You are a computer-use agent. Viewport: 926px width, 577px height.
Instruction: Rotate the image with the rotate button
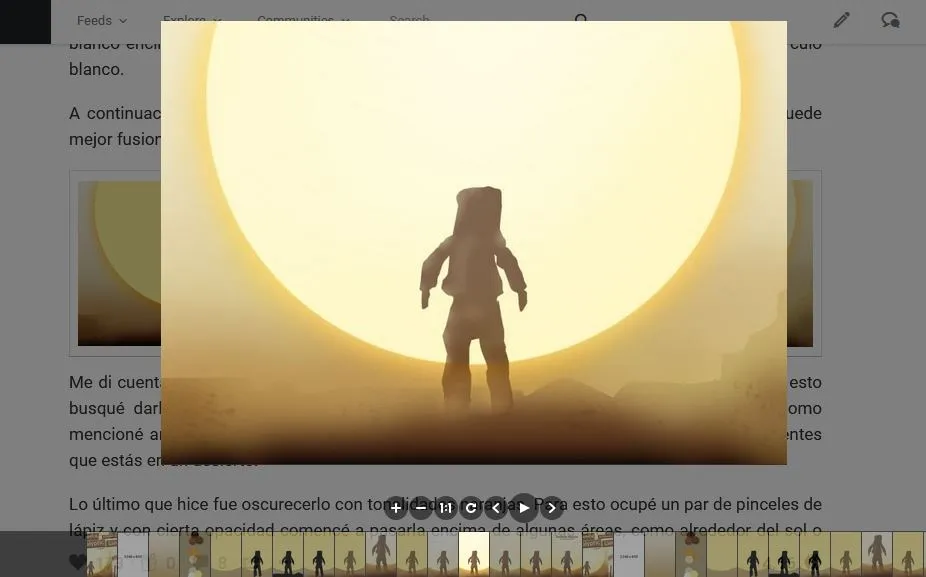pos(471,507)
